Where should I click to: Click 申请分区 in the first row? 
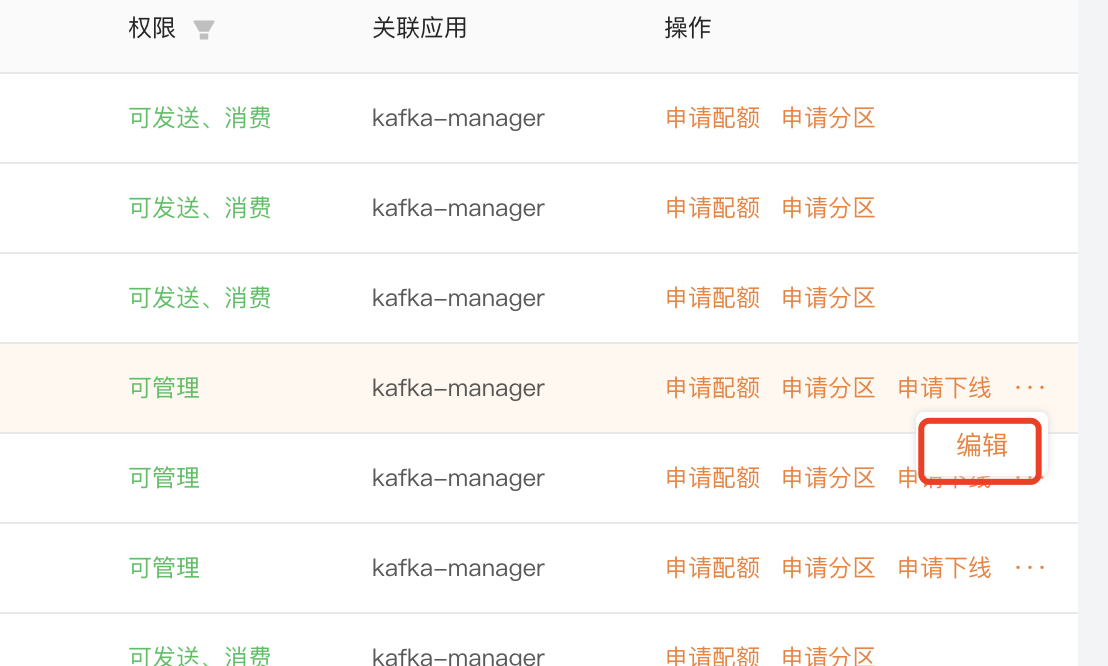(829, 118)
